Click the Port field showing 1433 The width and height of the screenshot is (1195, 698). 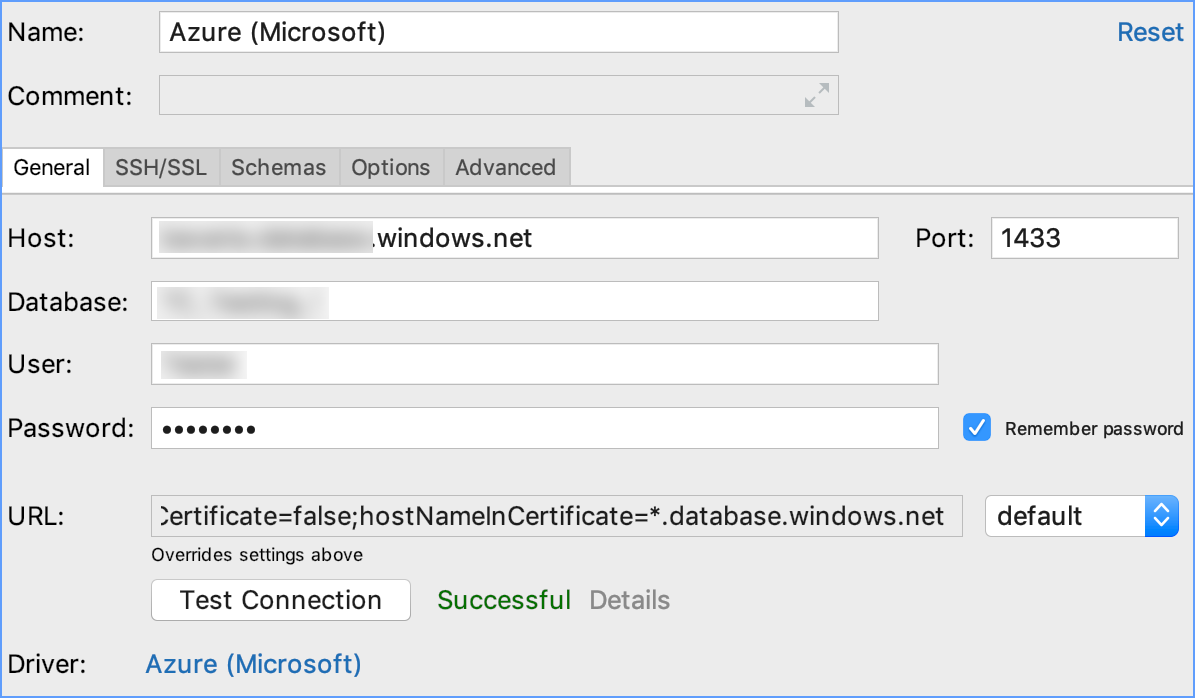pyautogui.click(x=1084, y=238)
